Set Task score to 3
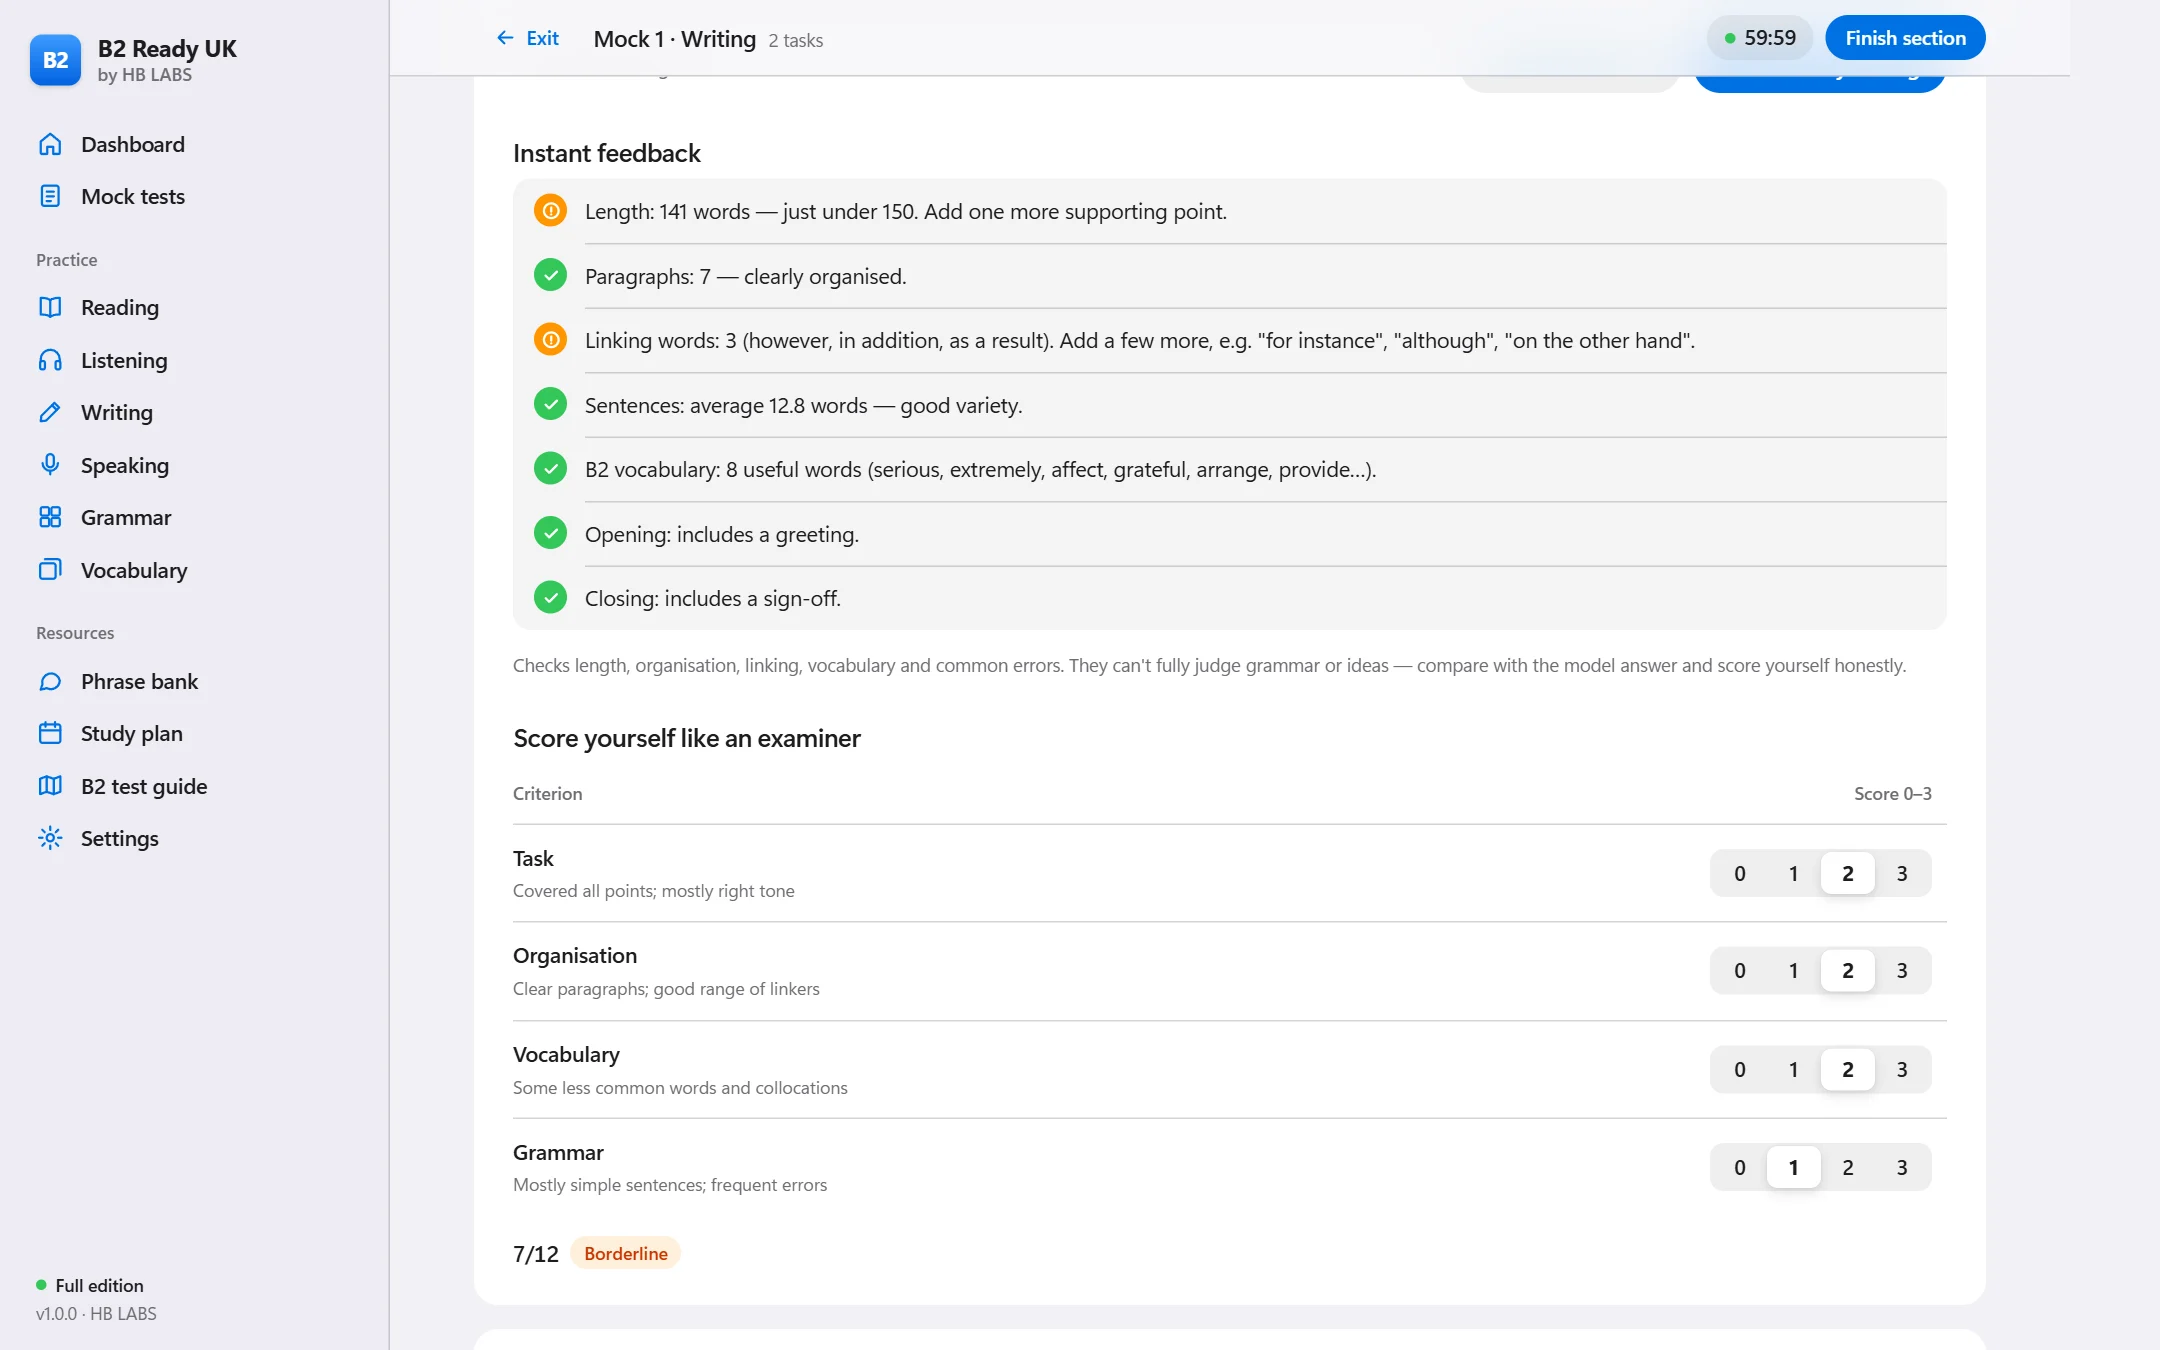The width and height of the screenshot is (2160, 1350). click(1902, 873)
